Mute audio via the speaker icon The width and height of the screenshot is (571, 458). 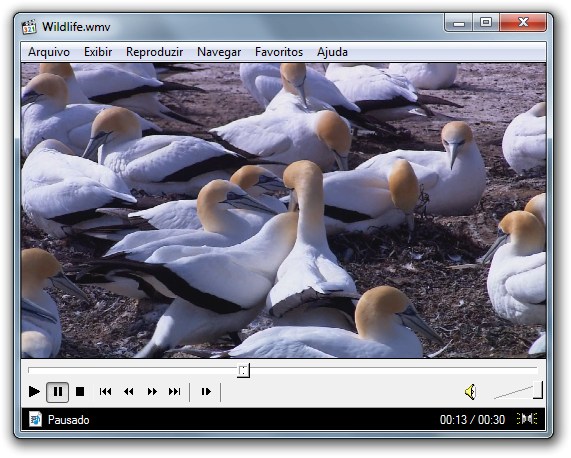[470, 392]
